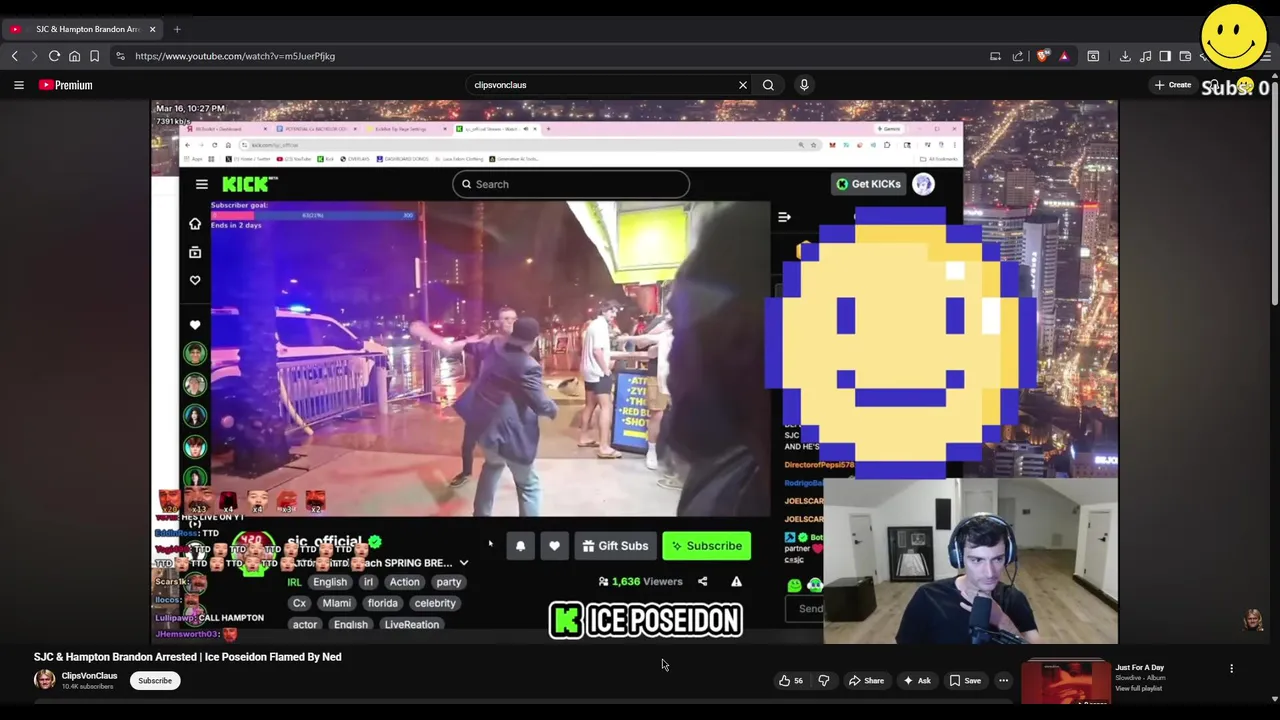The image size is (1280, 720).
Task: Click the clipsvonclaus search field
Action: pyautogui.click(x=600, y=85)
